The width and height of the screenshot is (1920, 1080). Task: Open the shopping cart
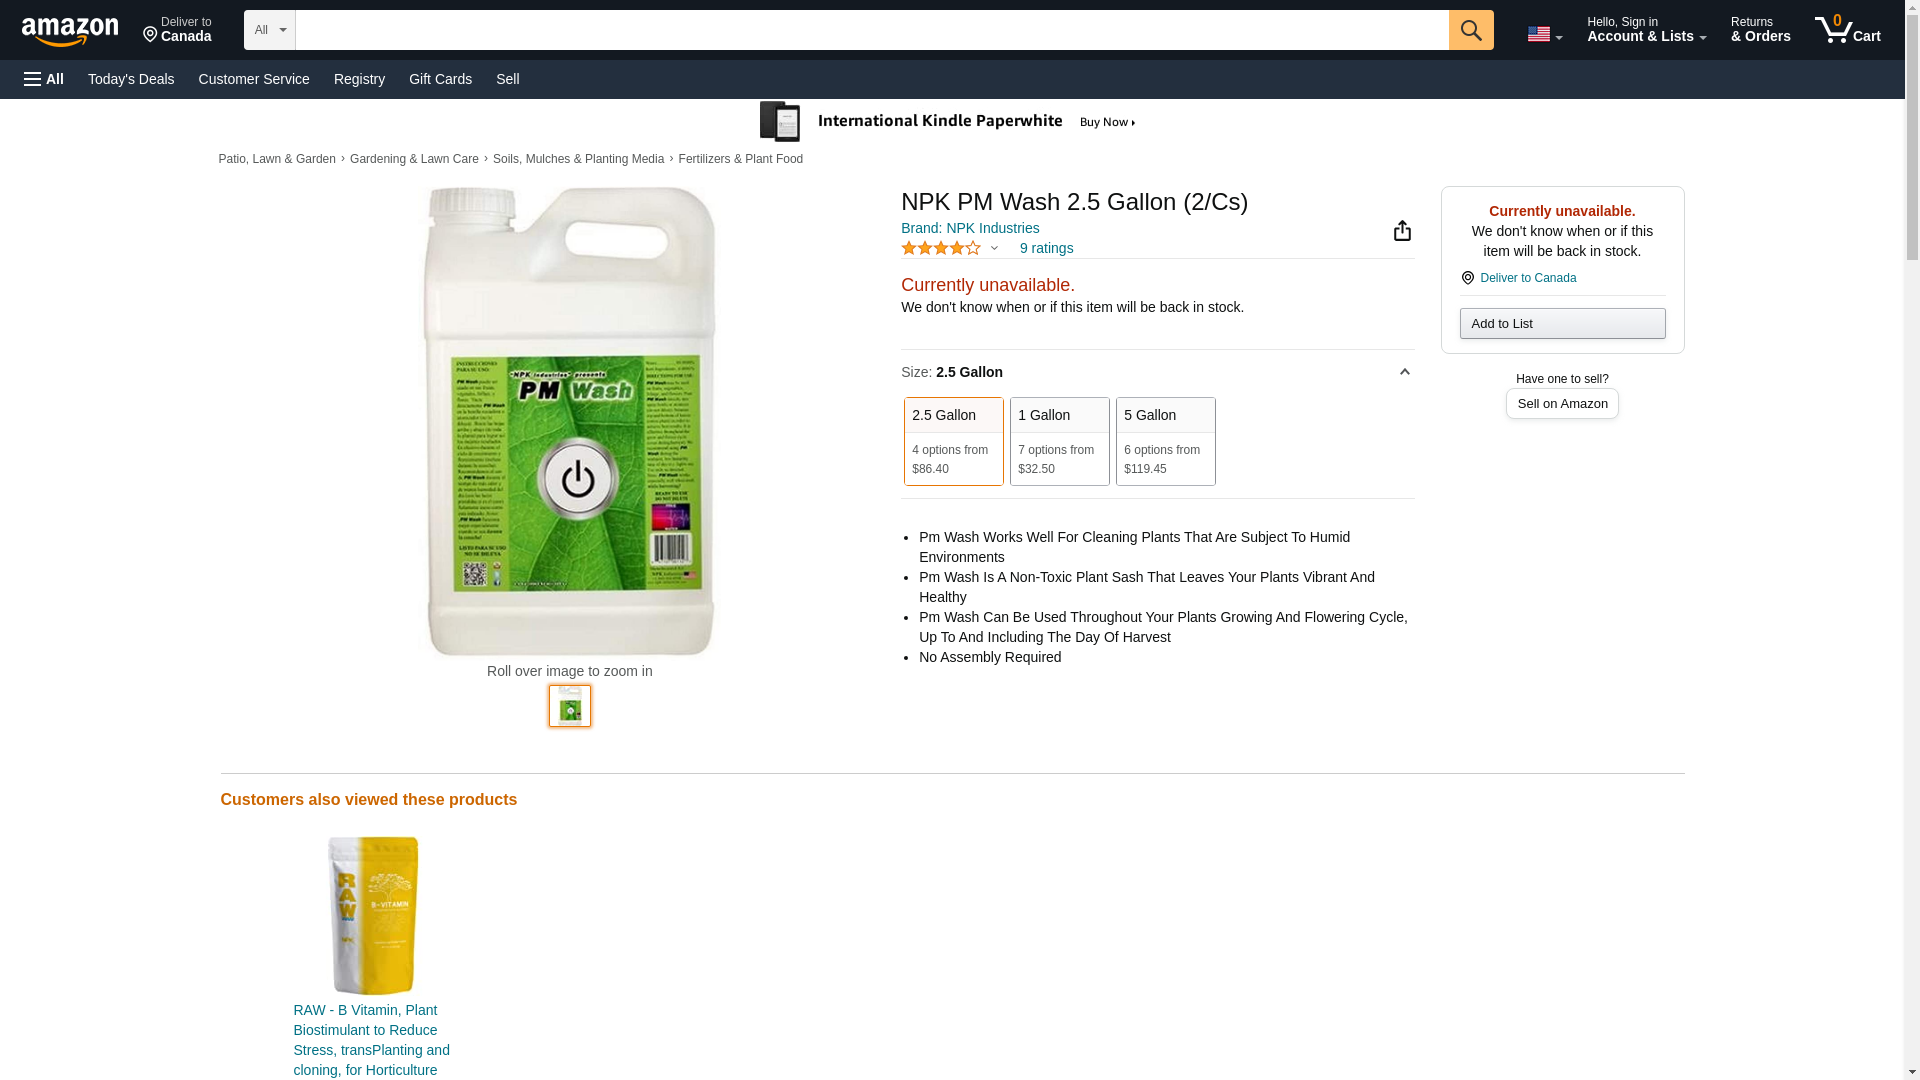pos(1847,30)
